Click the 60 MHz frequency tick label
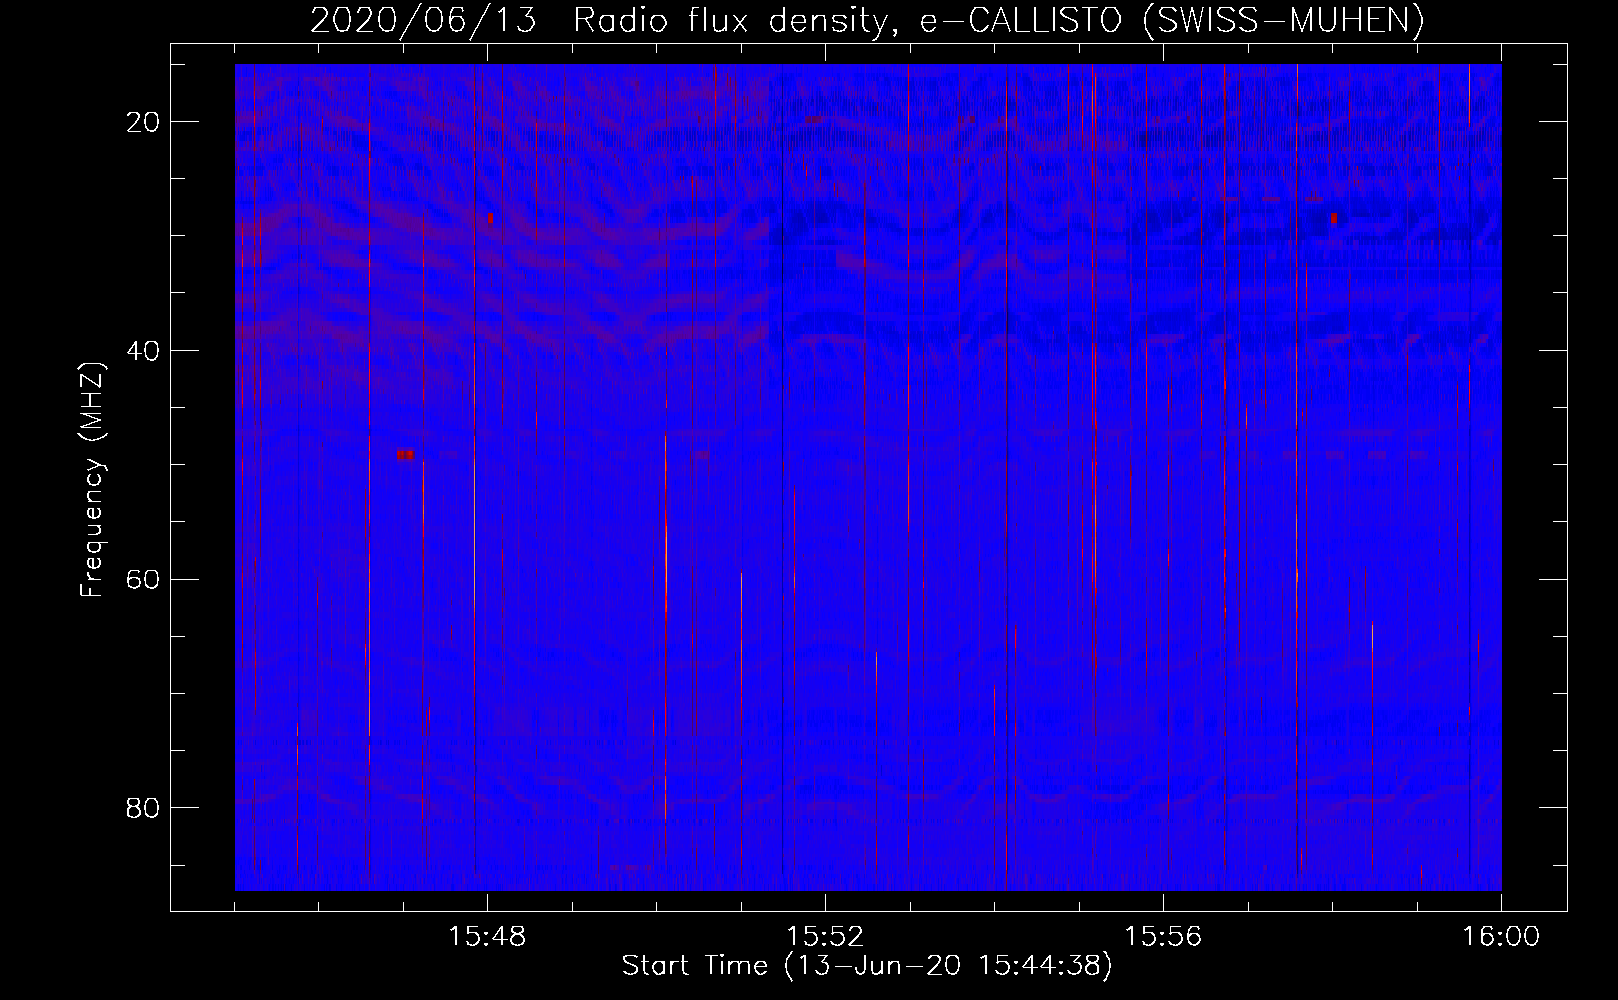 point(143,580)
